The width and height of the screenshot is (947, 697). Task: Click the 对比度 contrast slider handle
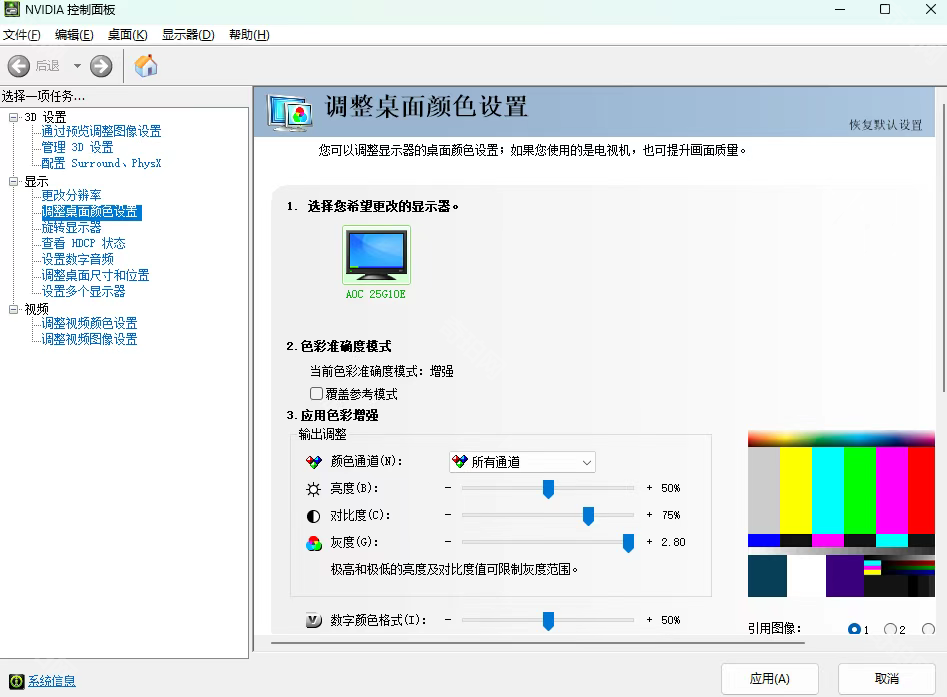[x=588, y=516]
